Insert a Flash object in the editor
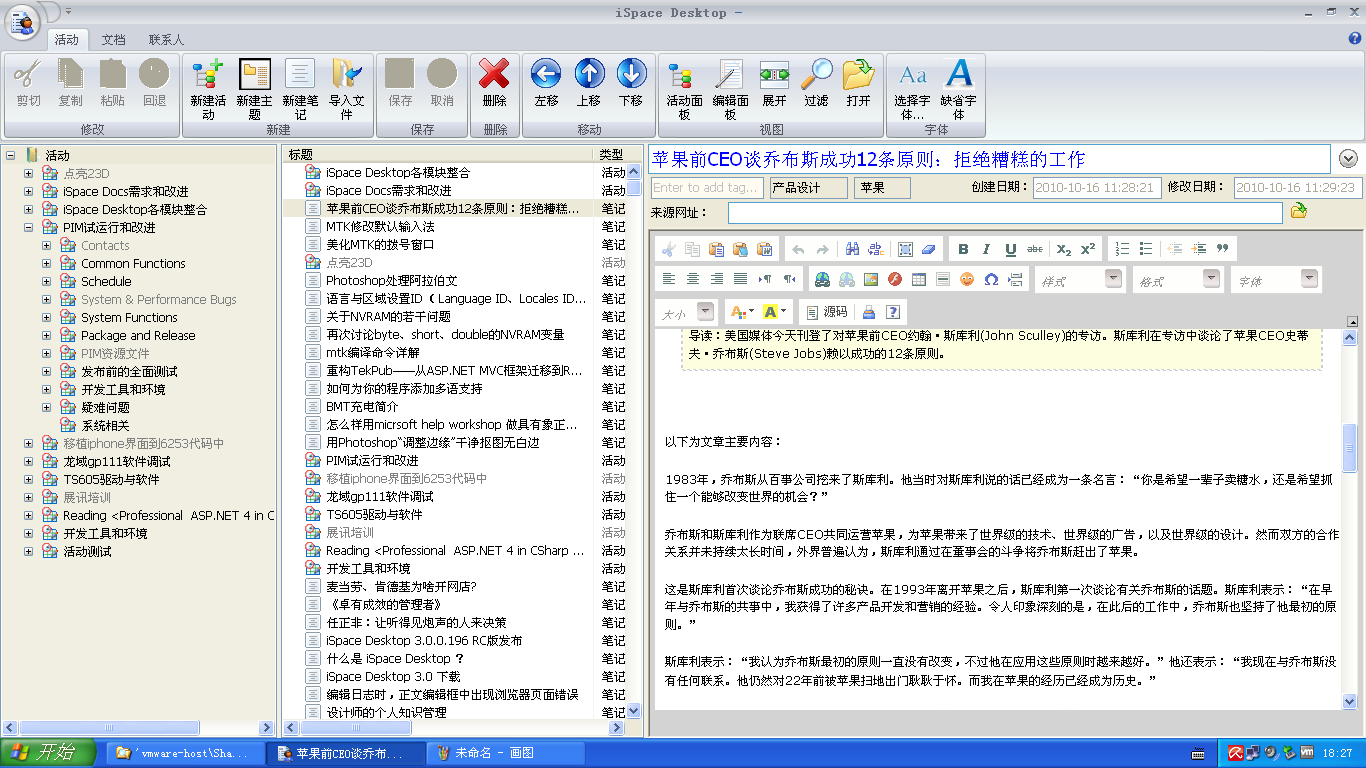 895,279
